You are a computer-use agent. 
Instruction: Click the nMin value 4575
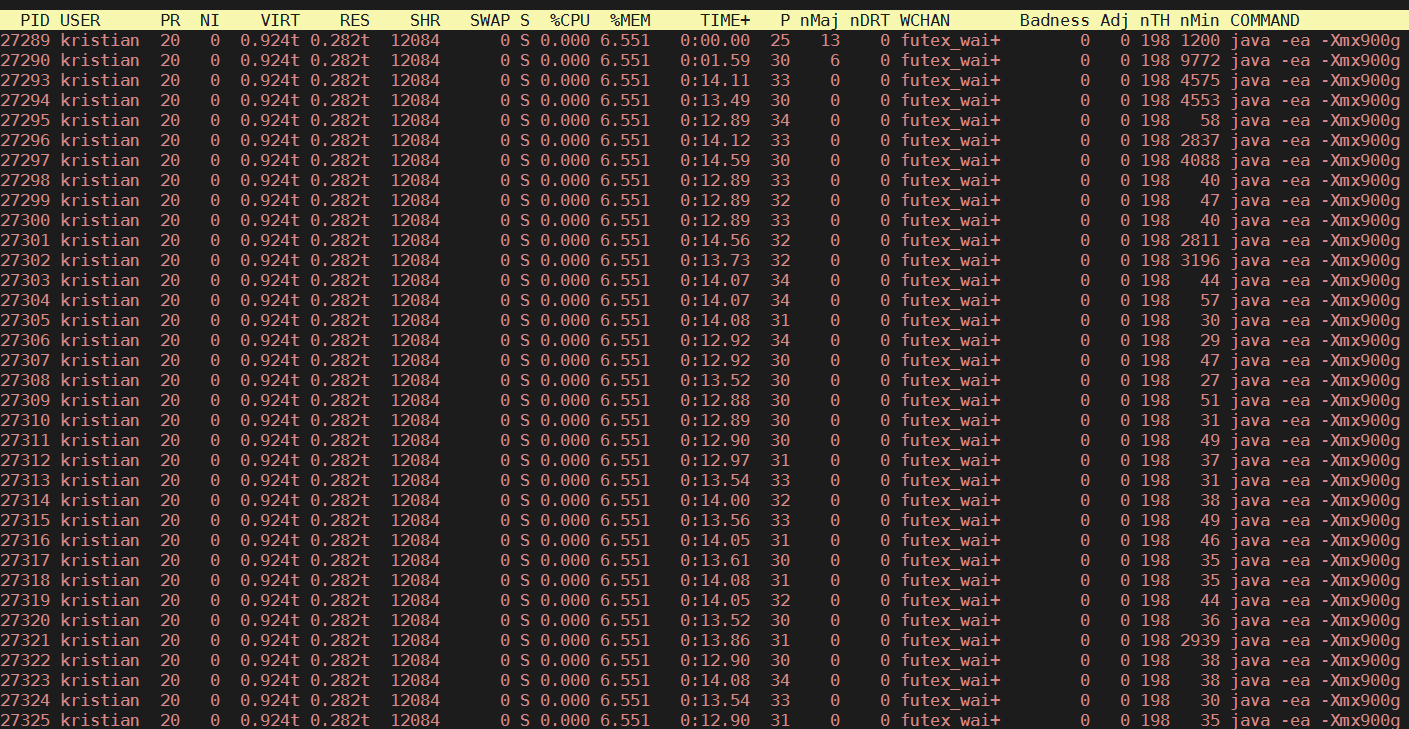(x=1200, y=80)
